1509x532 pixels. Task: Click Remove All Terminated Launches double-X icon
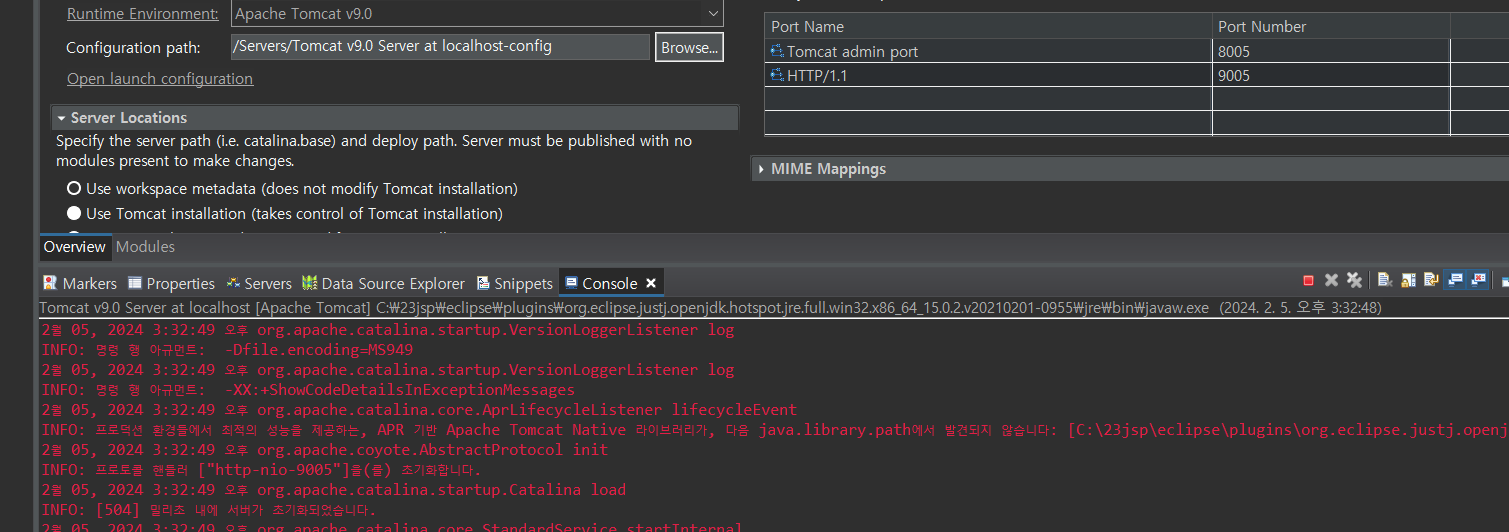click(x=1354, y=281)
